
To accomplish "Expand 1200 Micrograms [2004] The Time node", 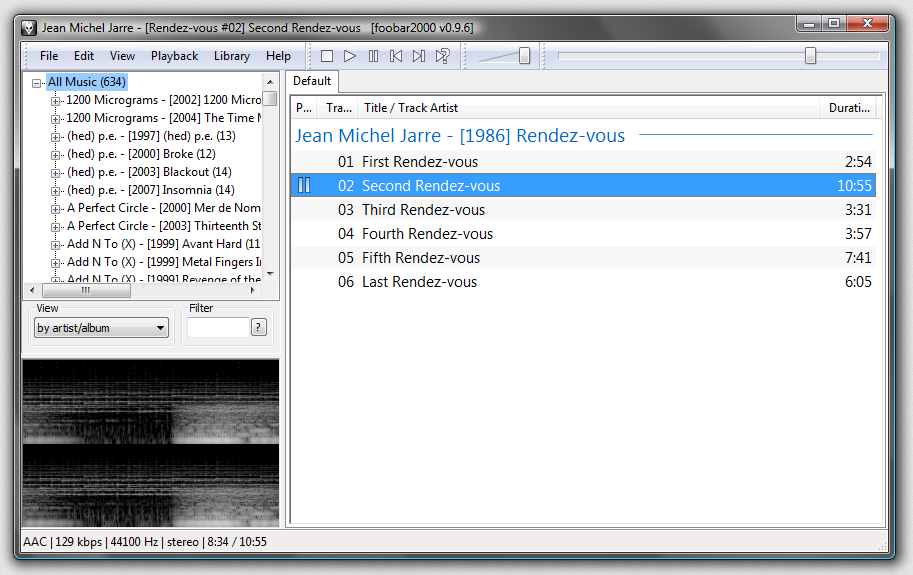I will click(x=55, y=119).
